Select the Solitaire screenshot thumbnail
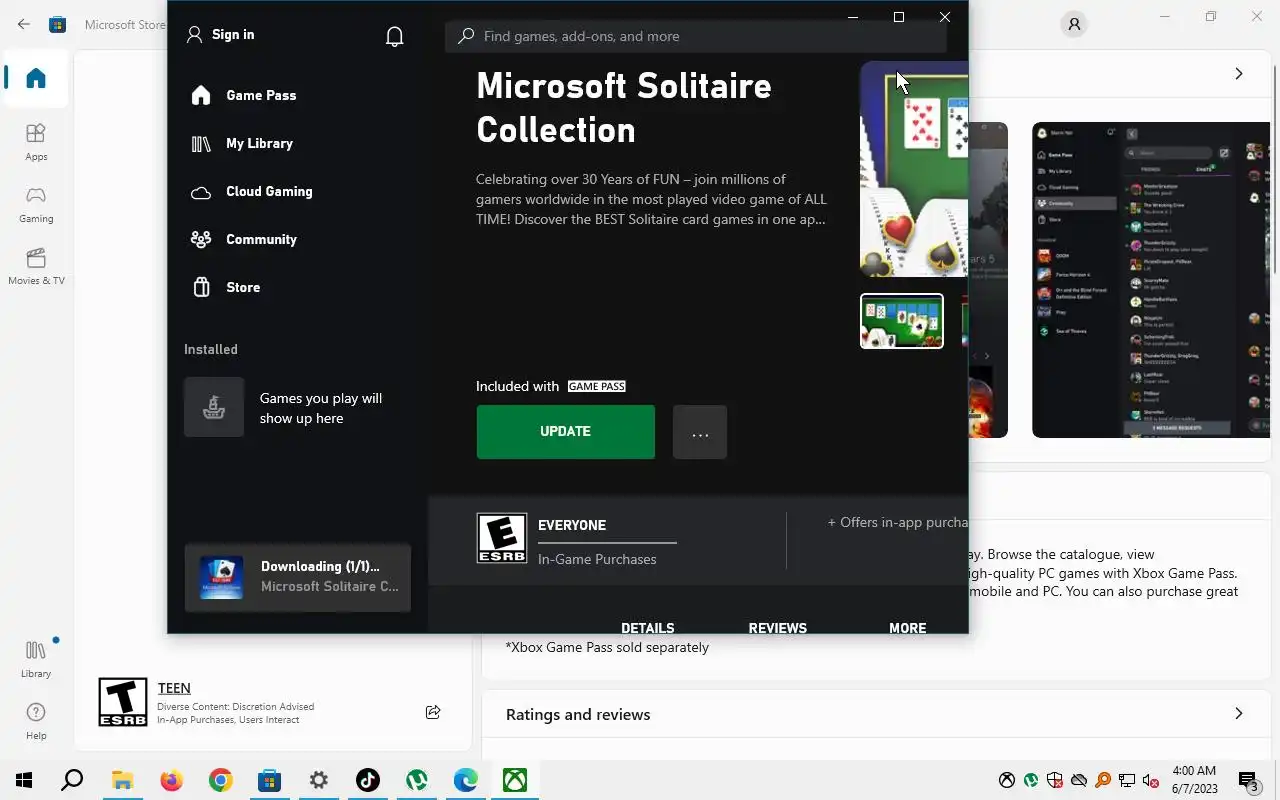Viewport: 1280px width, 800px height. (x=902, y=321)
